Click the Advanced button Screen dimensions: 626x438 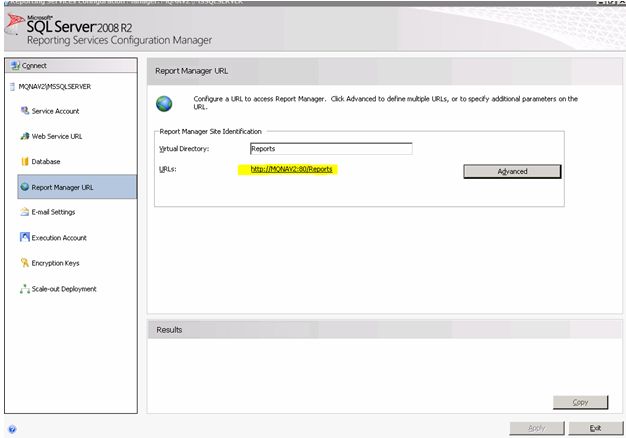point(512,171)
